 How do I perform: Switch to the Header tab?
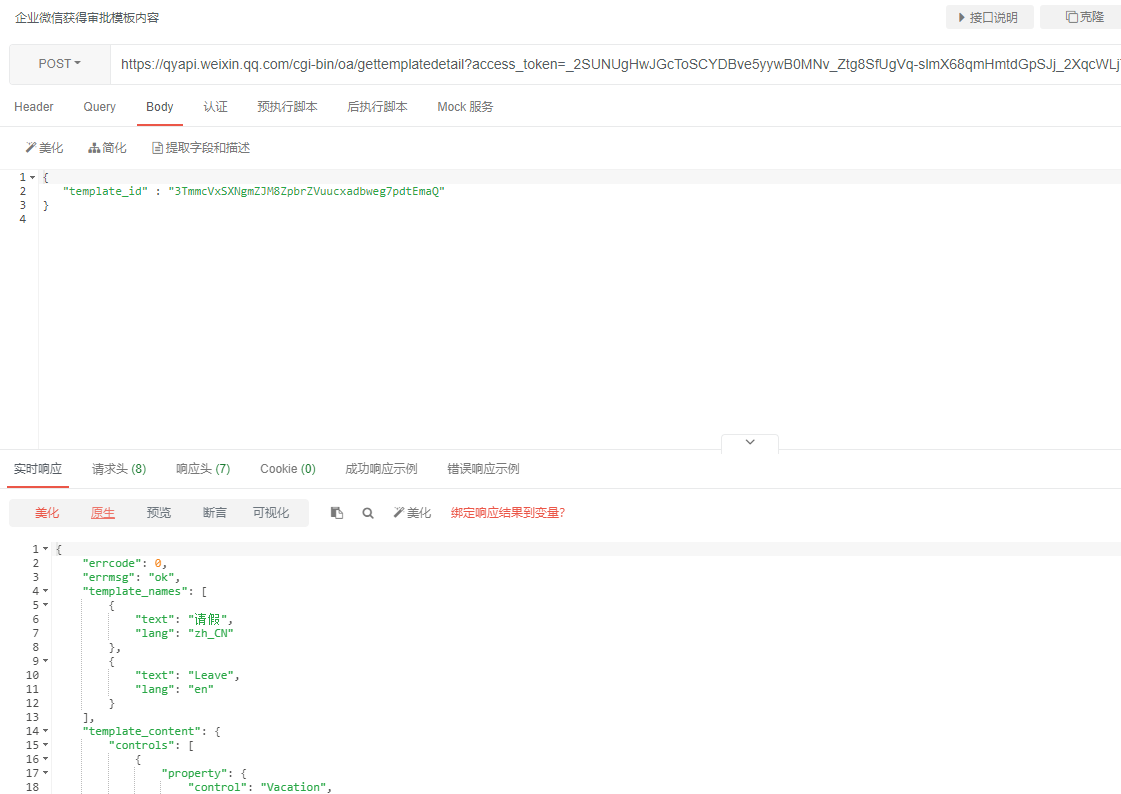[x=34, y=106]
